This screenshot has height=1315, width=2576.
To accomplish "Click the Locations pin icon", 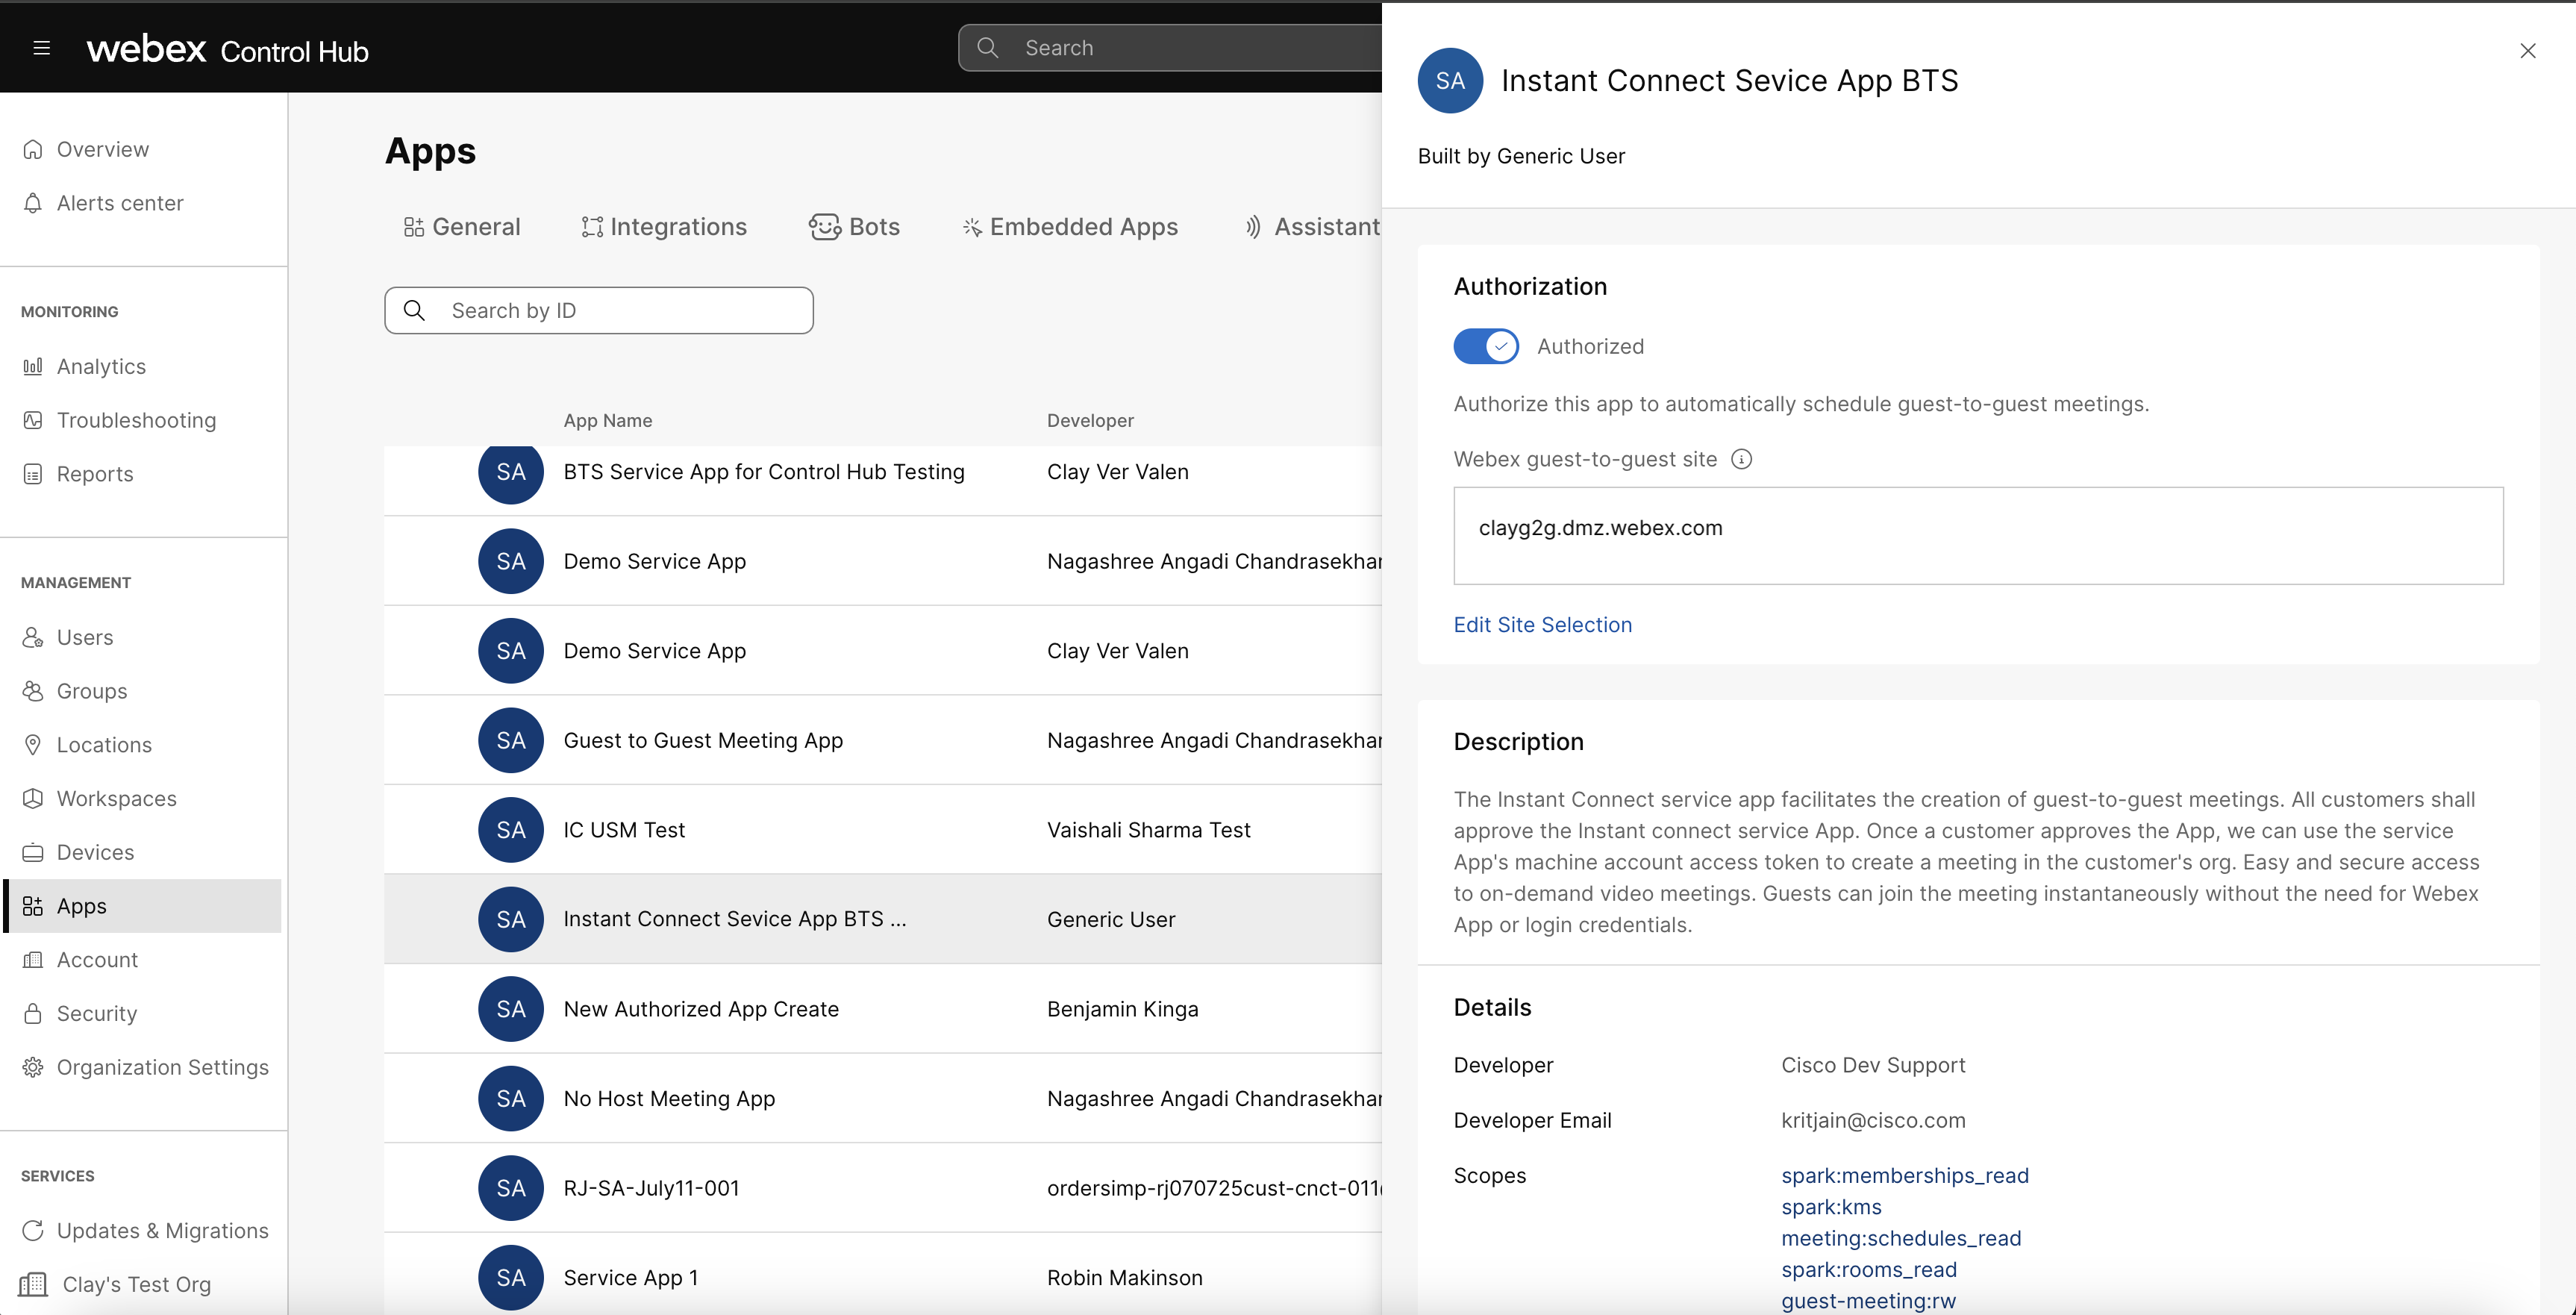I will pyautogui.click(x=33, y=745).
